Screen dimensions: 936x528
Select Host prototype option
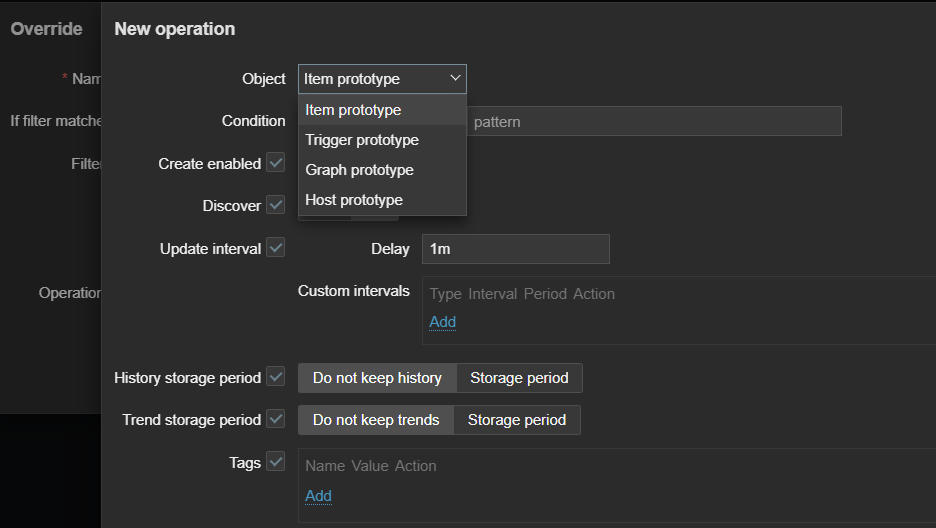pos(354,200)
